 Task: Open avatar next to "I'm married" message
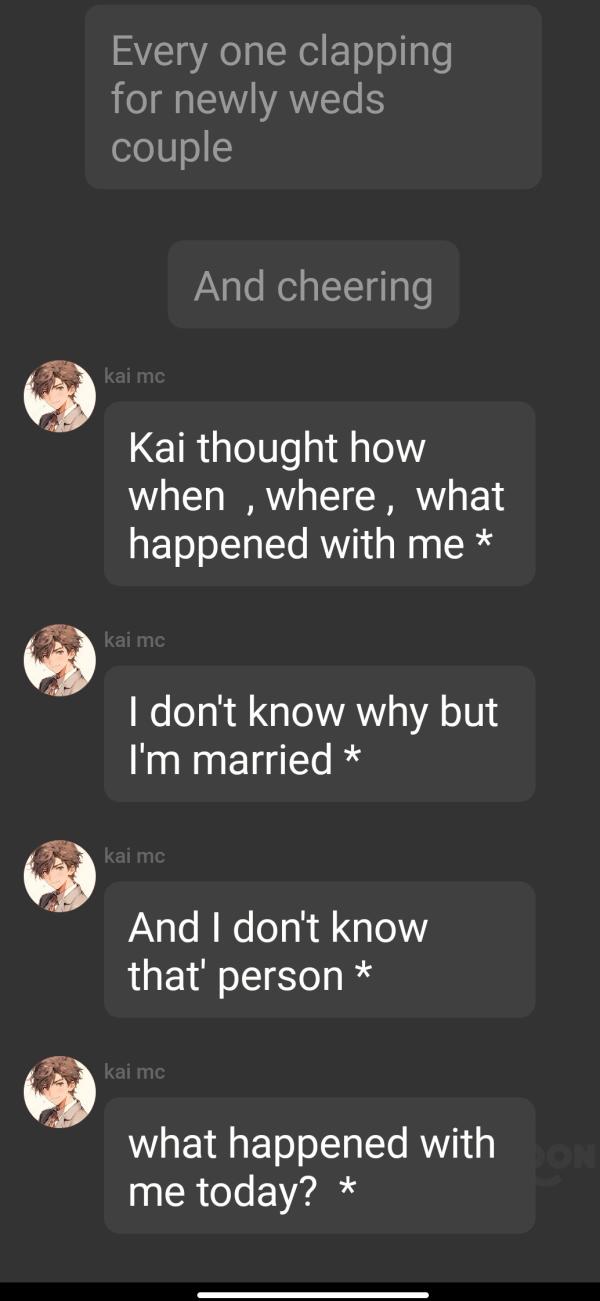pyautogui.click(x=60, y=660)
